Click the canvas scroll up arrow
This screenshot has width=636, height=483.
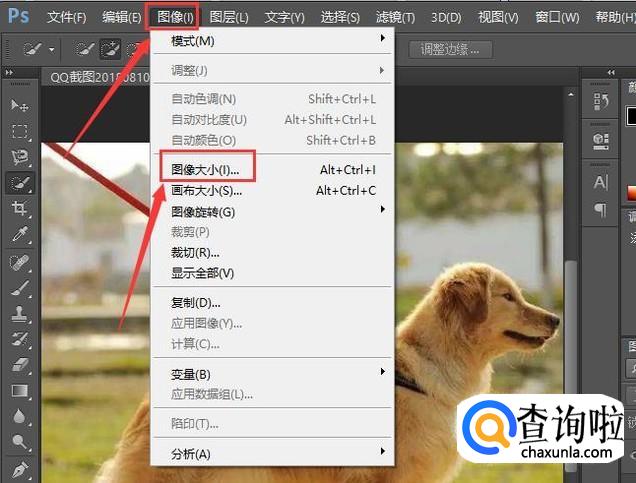tap(571, 94)
